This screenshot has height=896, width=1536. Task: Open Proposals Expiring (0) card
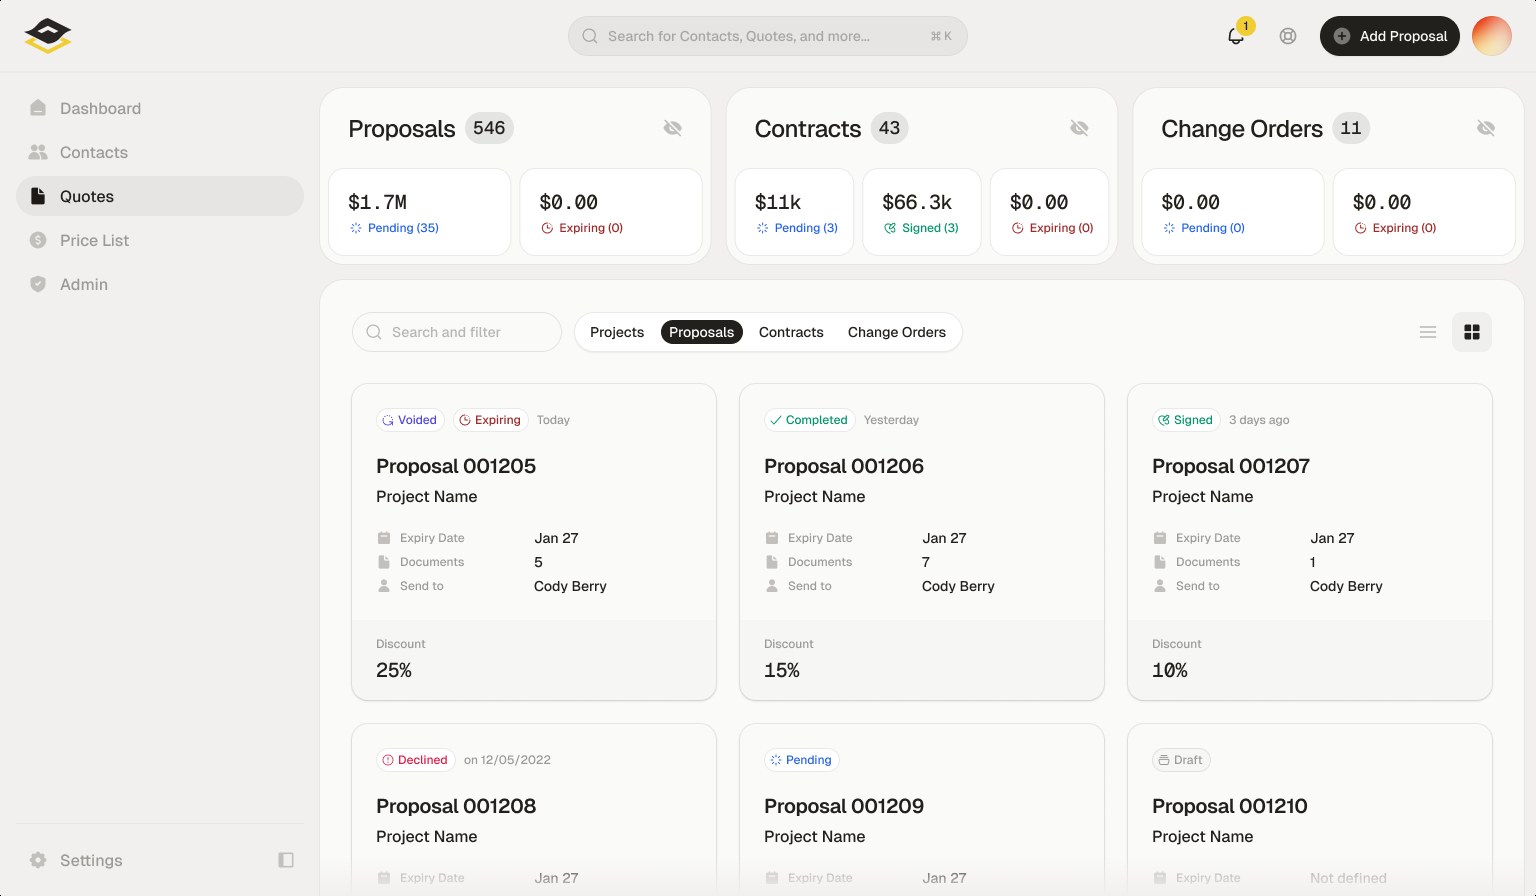[x=611, y=212]
